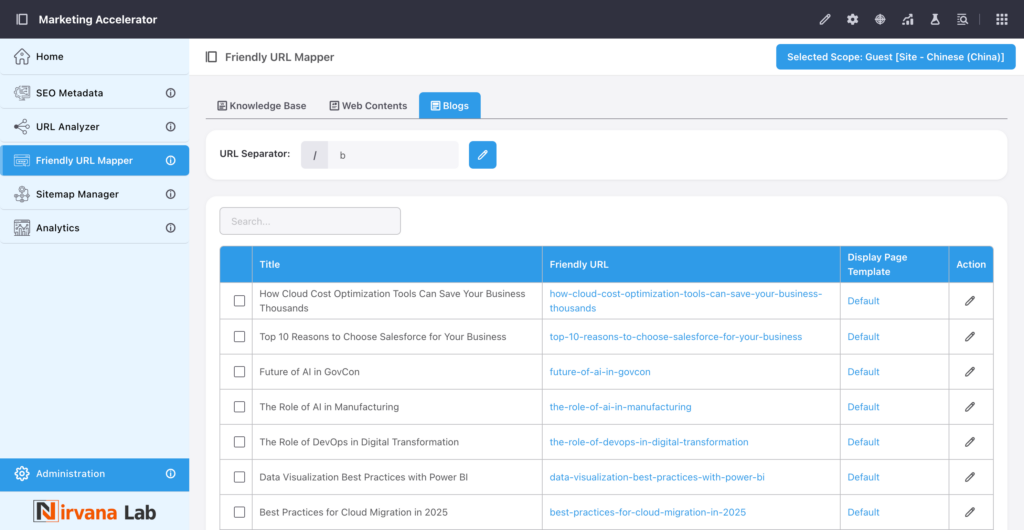The width and height of the screenshot is (1024, 530).
Task: Edit row for Future of AI in GovCon
Action: coord(969,372)
